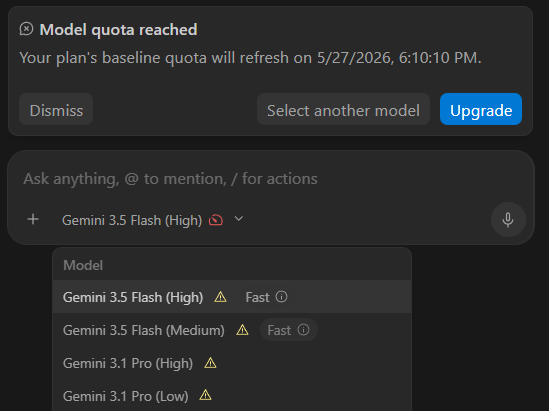
Task: Dismiss the quota reached notice
Action: click(56, 110)
